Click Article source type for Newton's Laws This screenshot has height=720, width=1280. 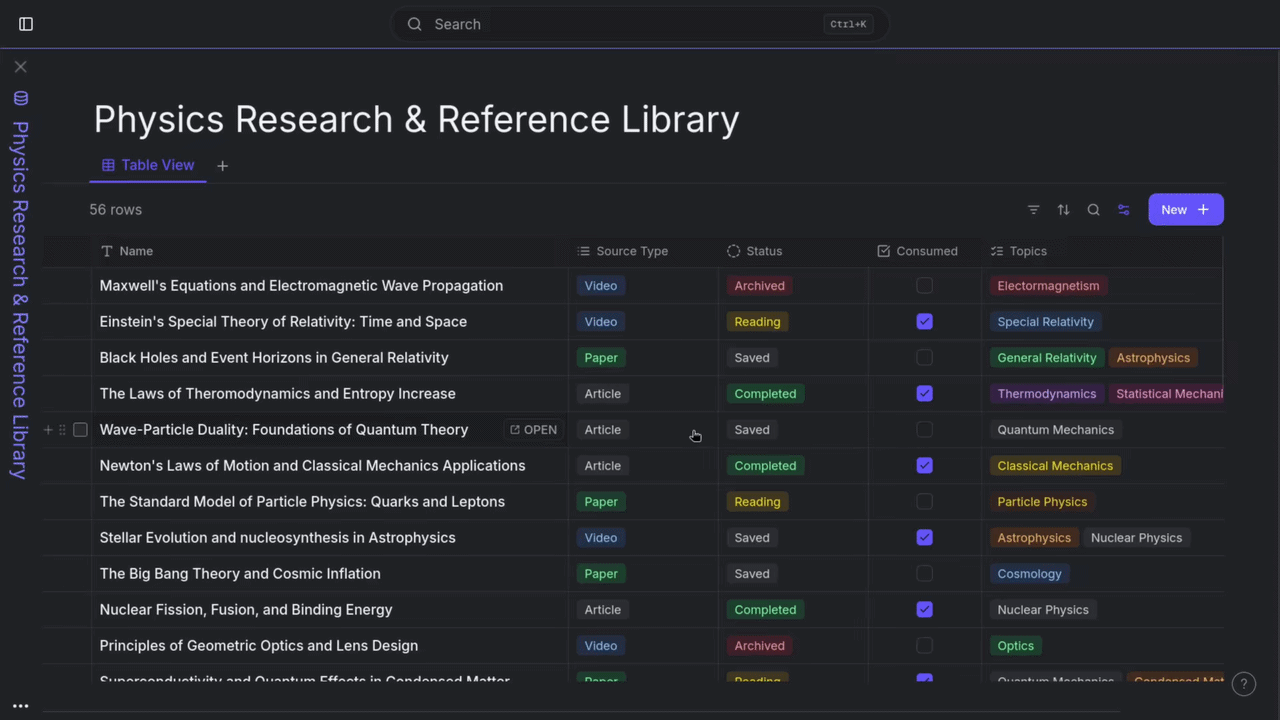(x=603, y=466)
